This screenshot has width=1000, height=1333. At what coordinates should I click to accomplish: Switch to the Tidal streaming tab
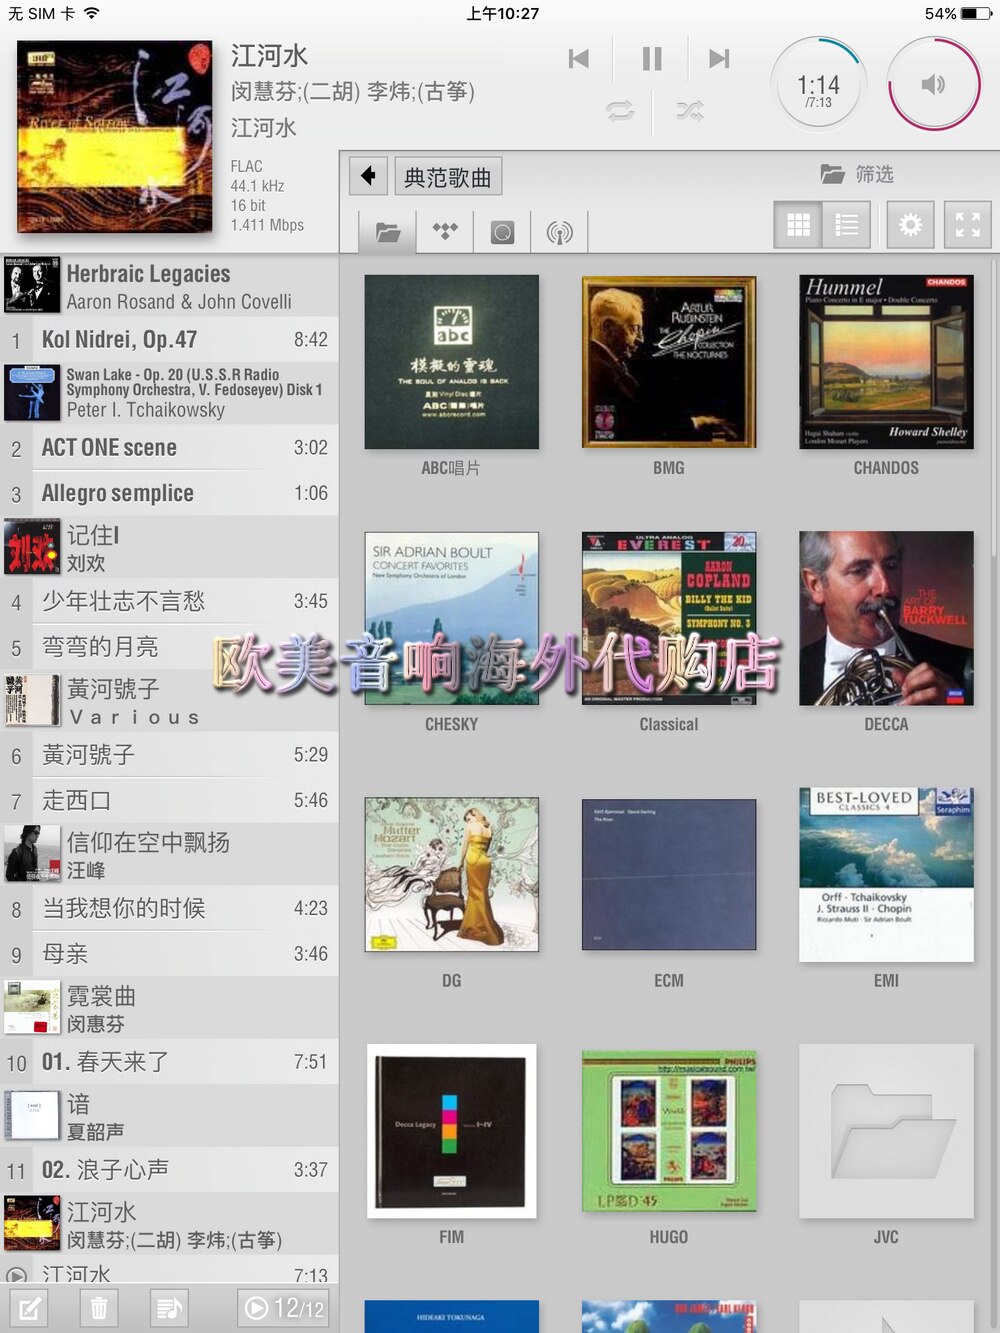click(x=445, y=232)
